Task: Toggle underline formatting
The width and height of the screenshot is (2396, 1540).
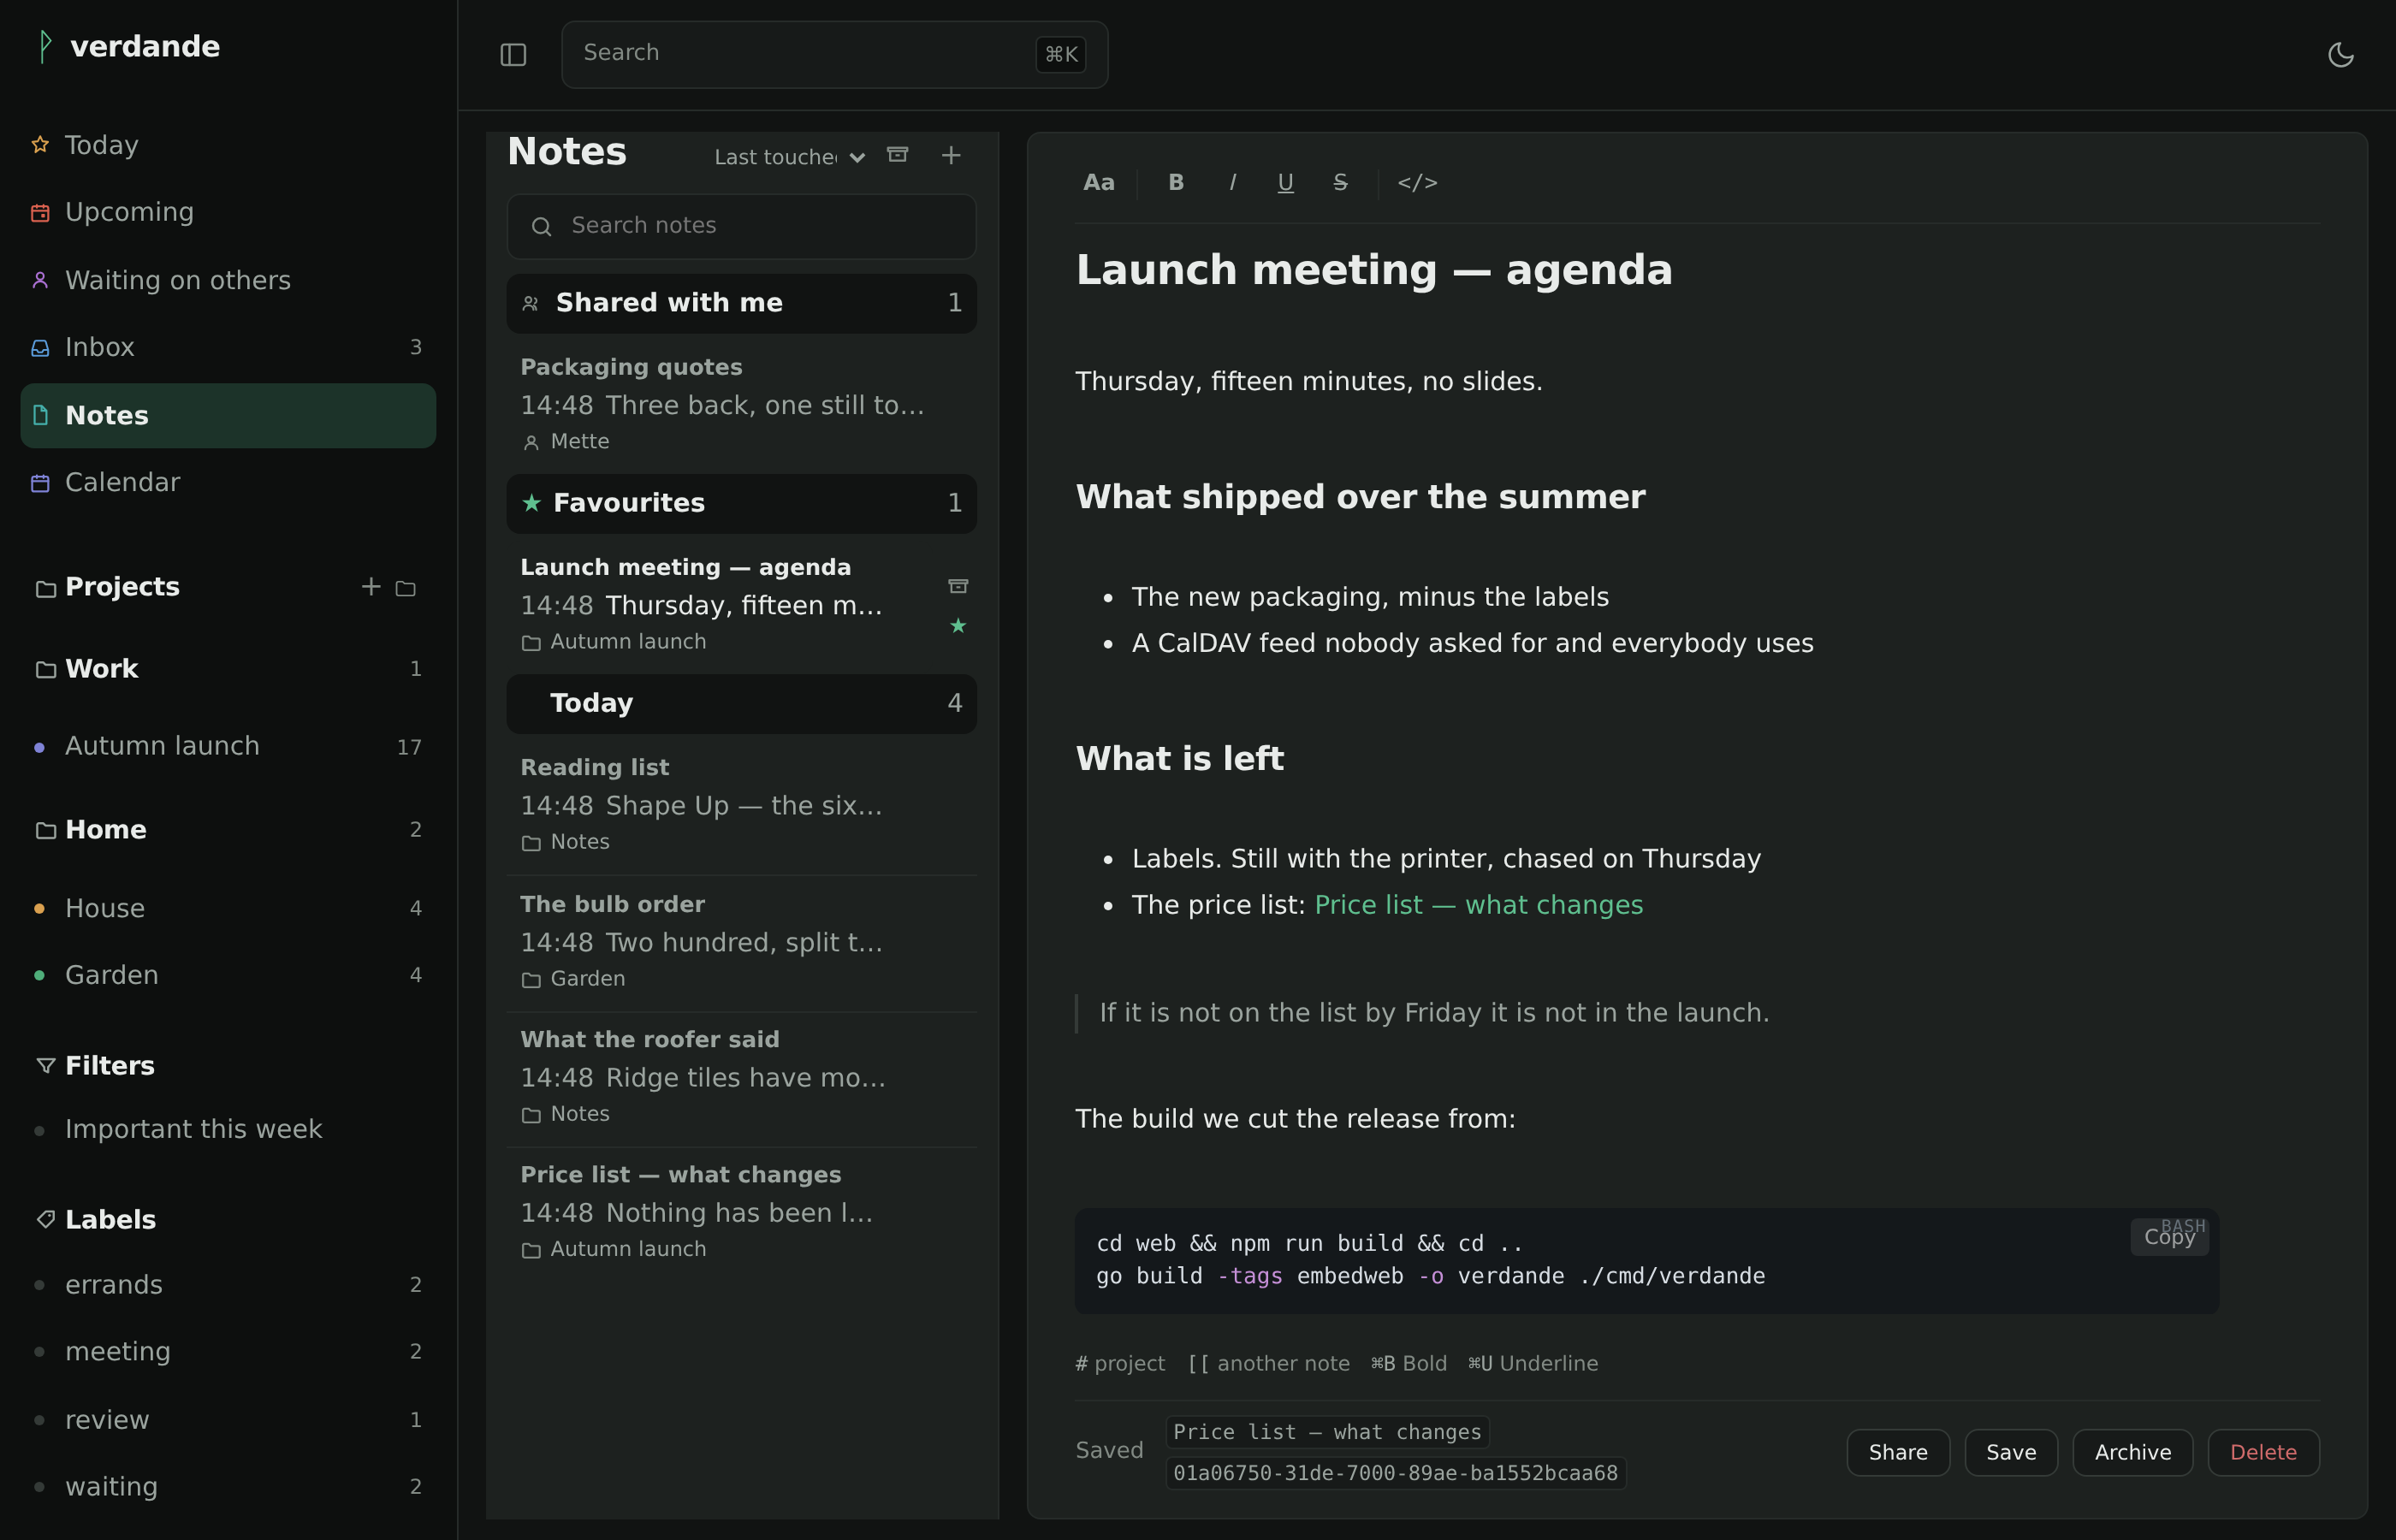Action: click(1285, 183)
